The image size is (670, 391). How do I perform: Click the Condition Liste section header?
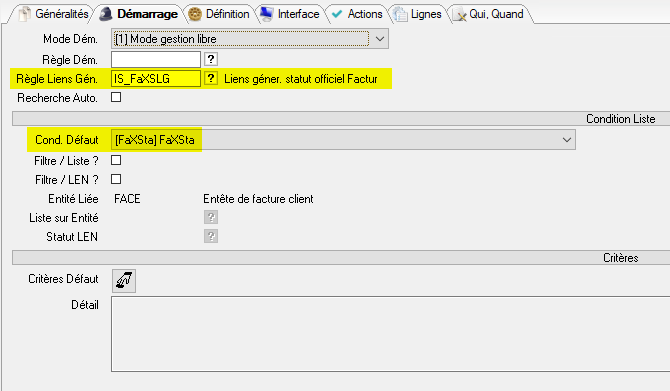click(x=341, y=119)
